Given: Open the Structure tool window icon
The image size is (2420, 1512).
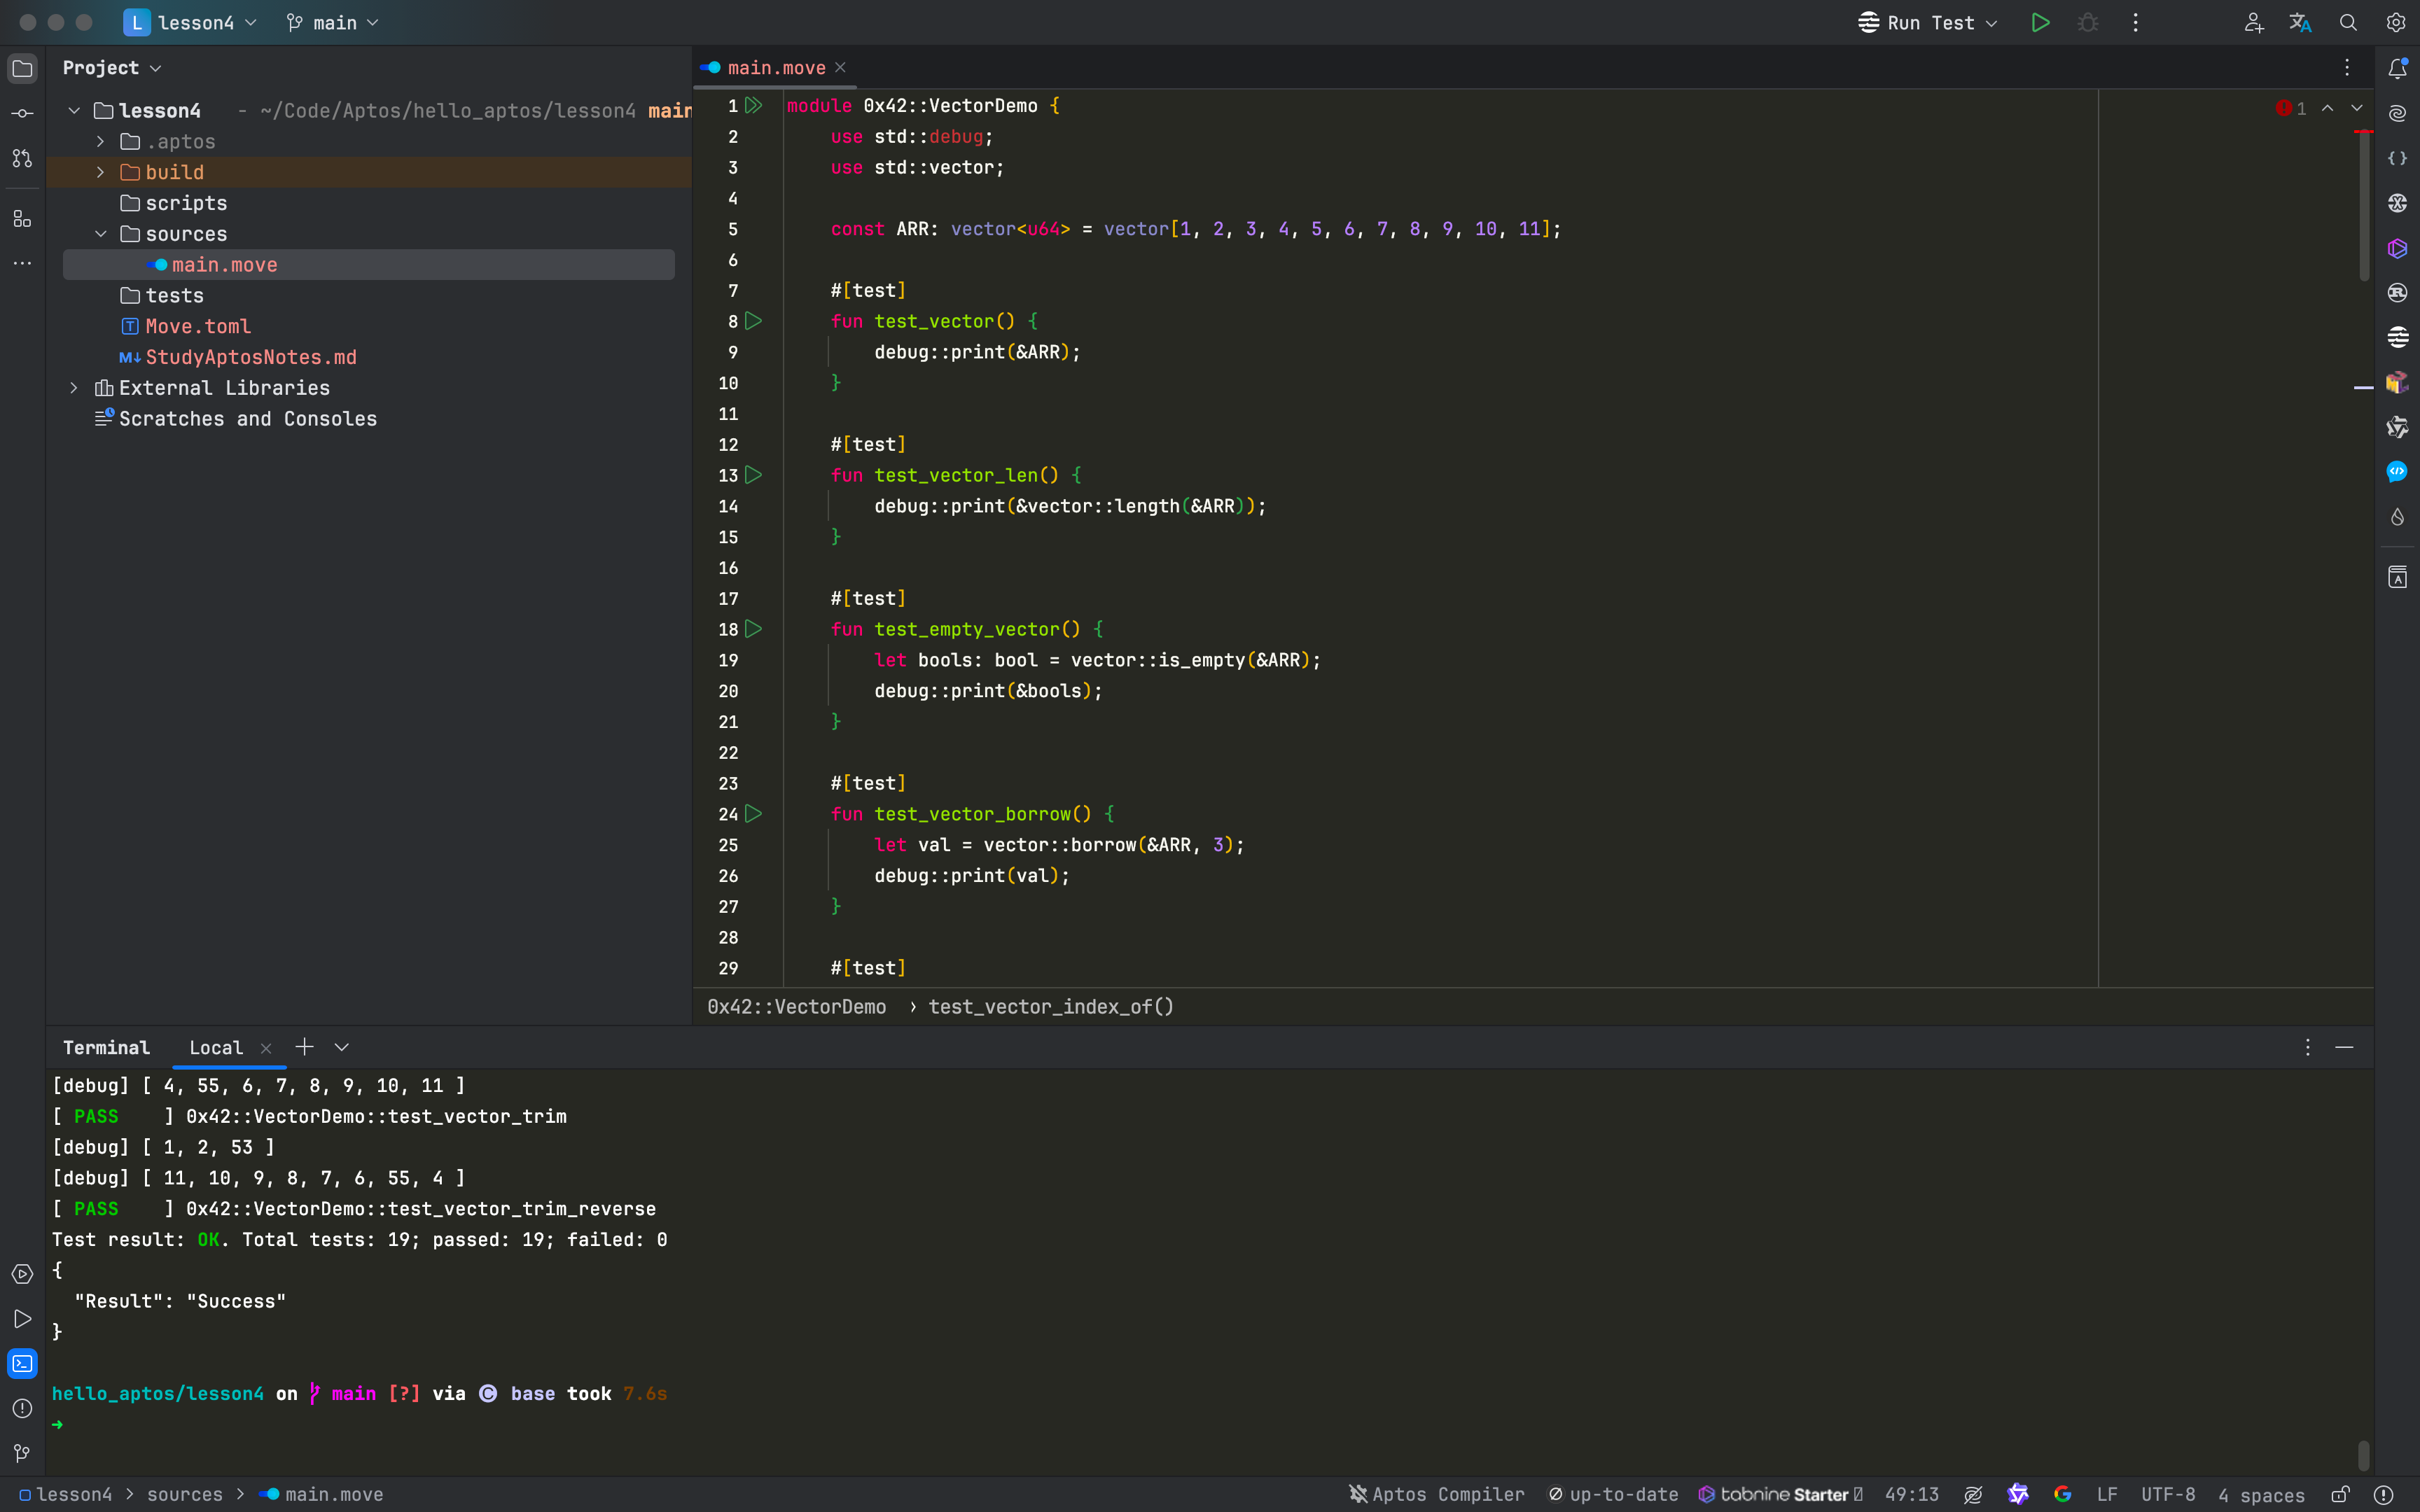Looking at the screenshot, I should [x=22, y=219].
